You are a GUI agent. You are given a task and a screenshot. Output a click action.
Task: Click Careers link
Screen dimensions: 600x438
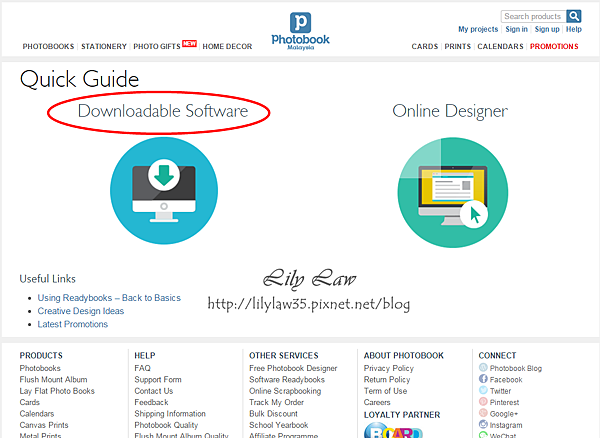tap(377, 402)
